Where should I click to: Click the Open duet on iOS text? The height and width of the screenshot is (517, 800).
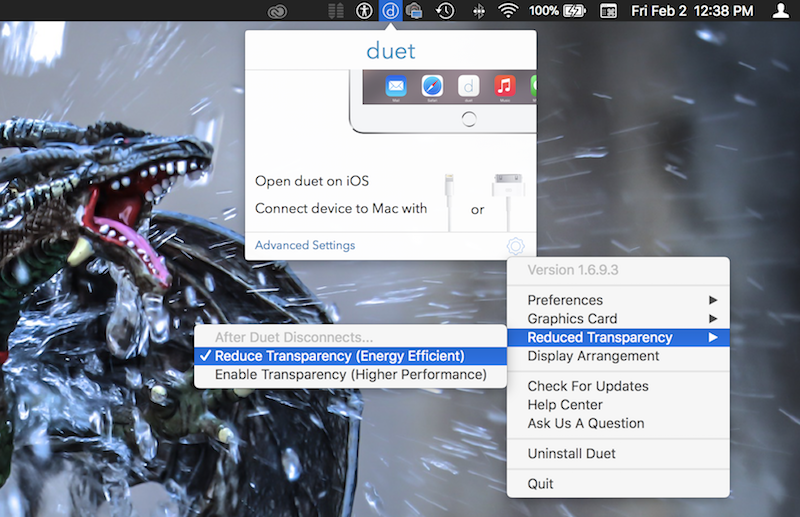pyautogui.click(x=312, y=181)
